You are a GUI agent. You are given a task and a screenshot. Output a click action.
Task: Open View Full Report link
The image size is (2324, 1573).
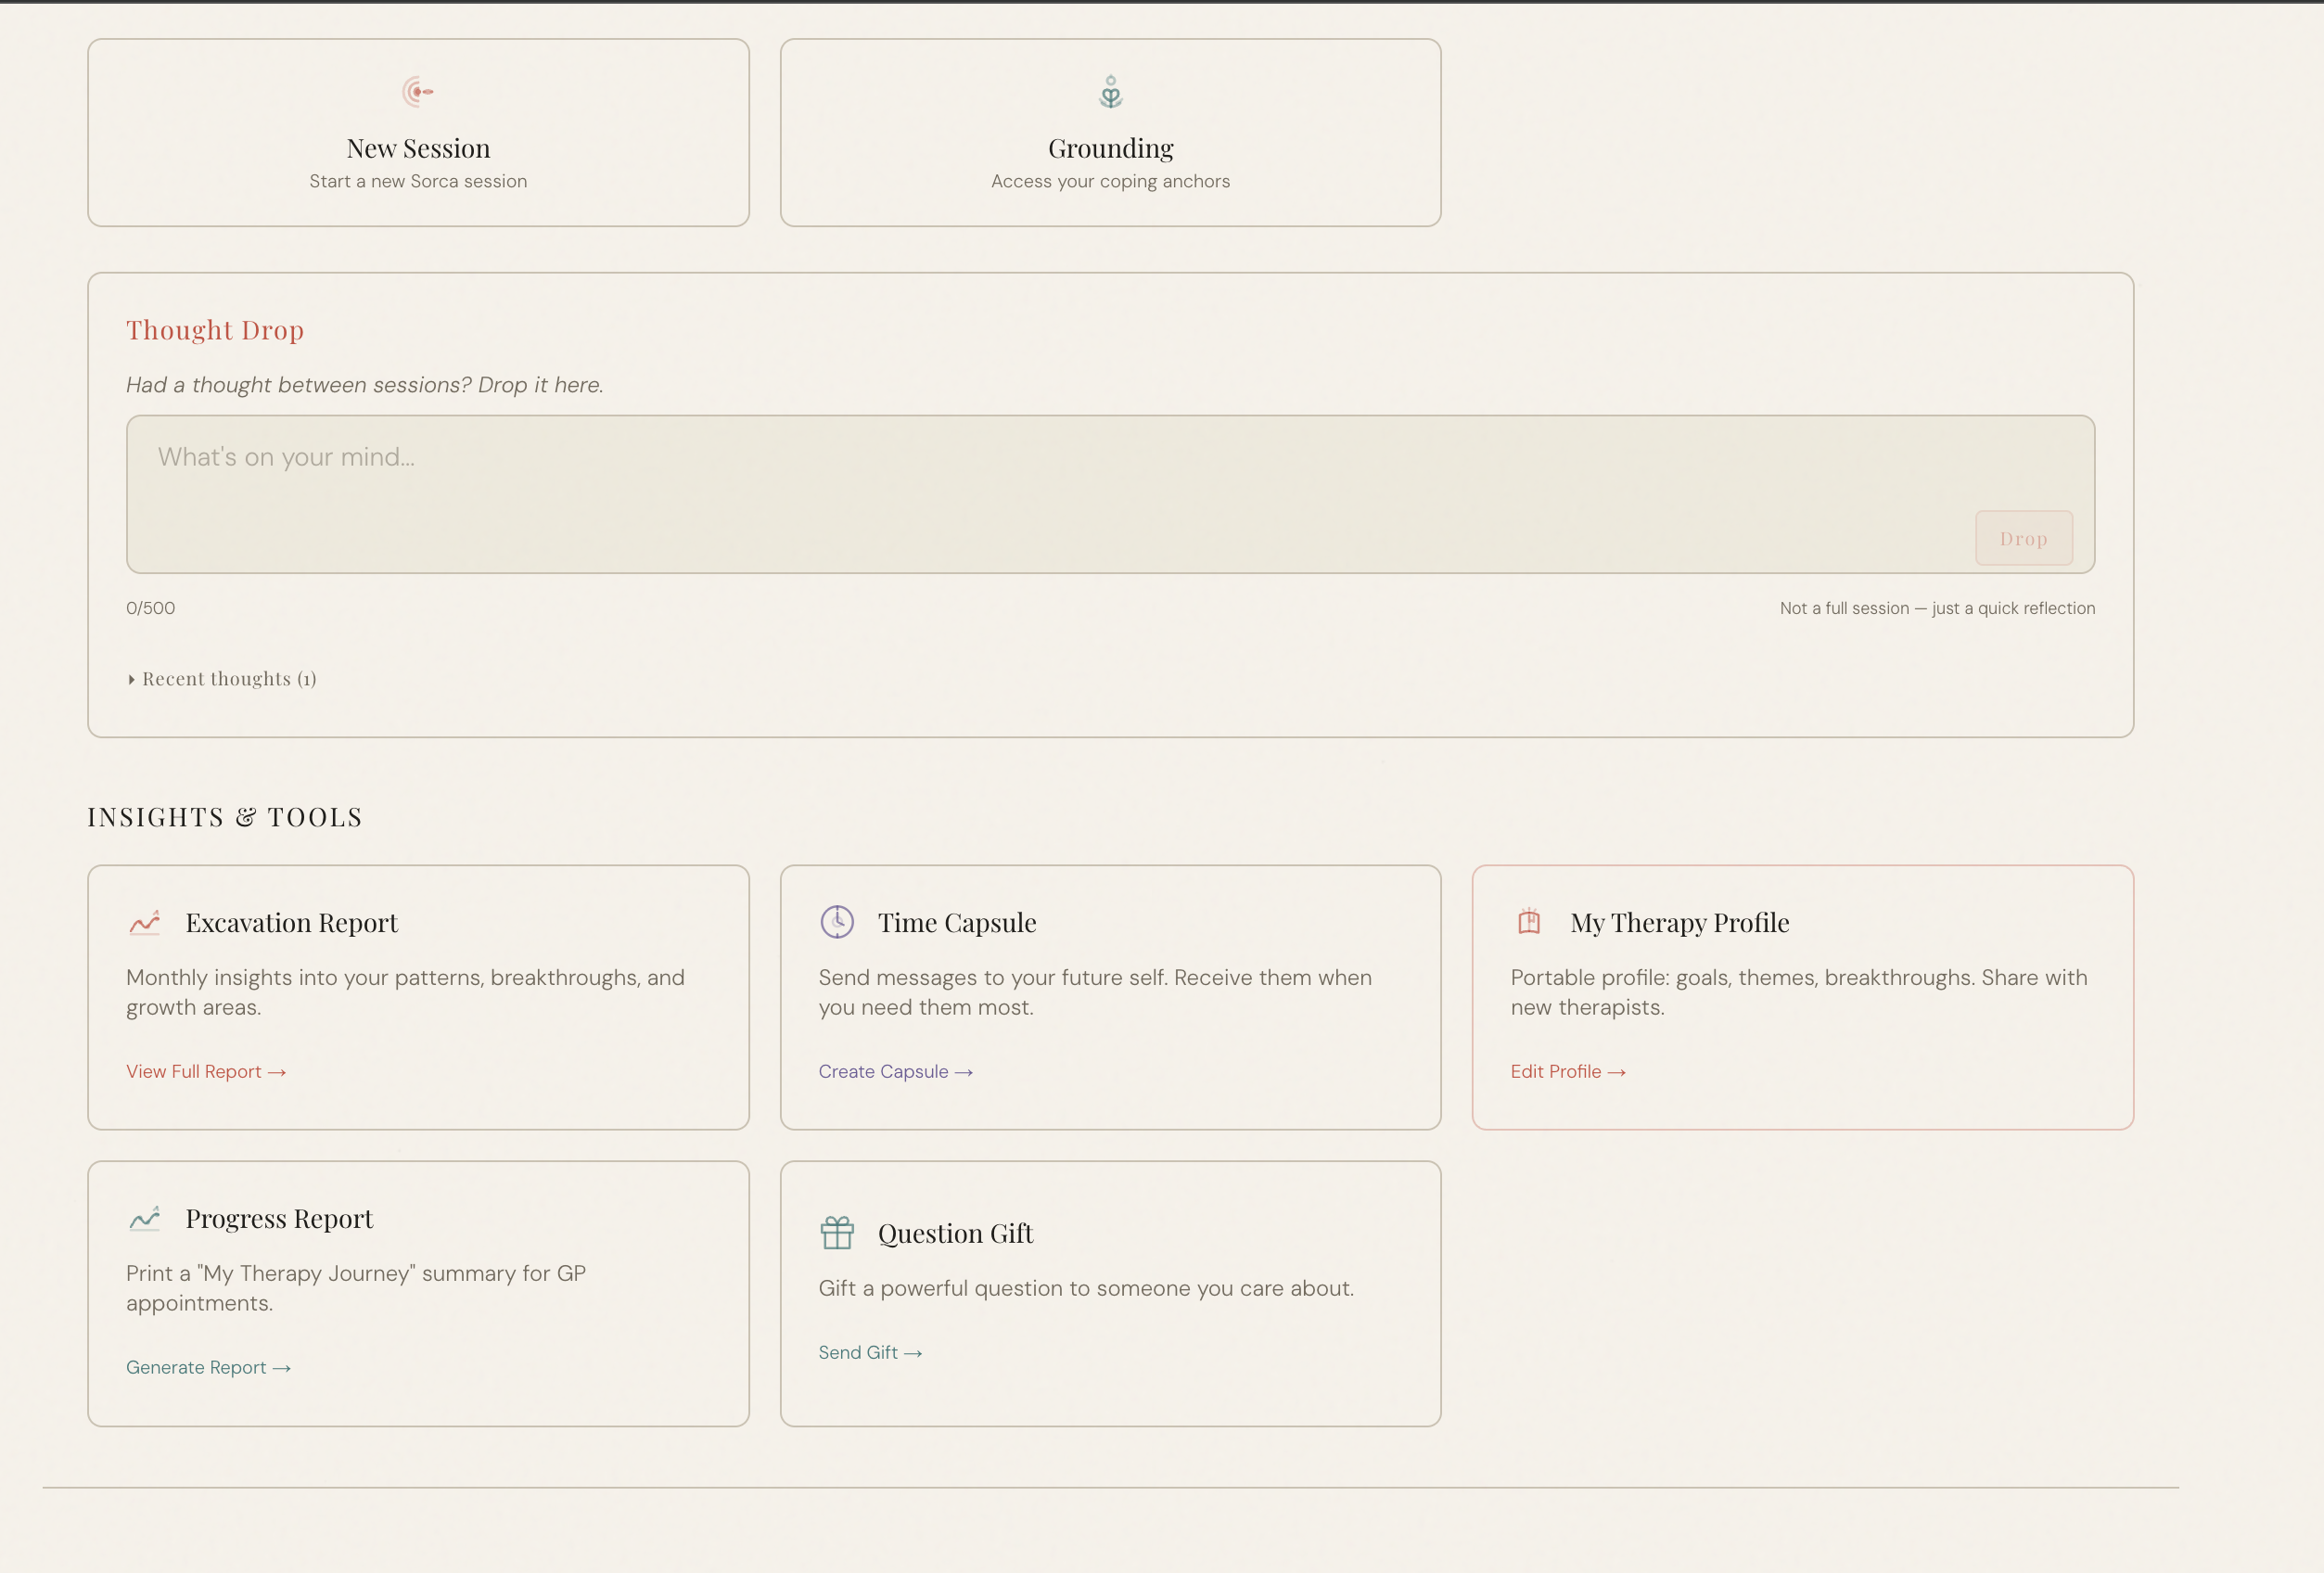[206, 1071]
